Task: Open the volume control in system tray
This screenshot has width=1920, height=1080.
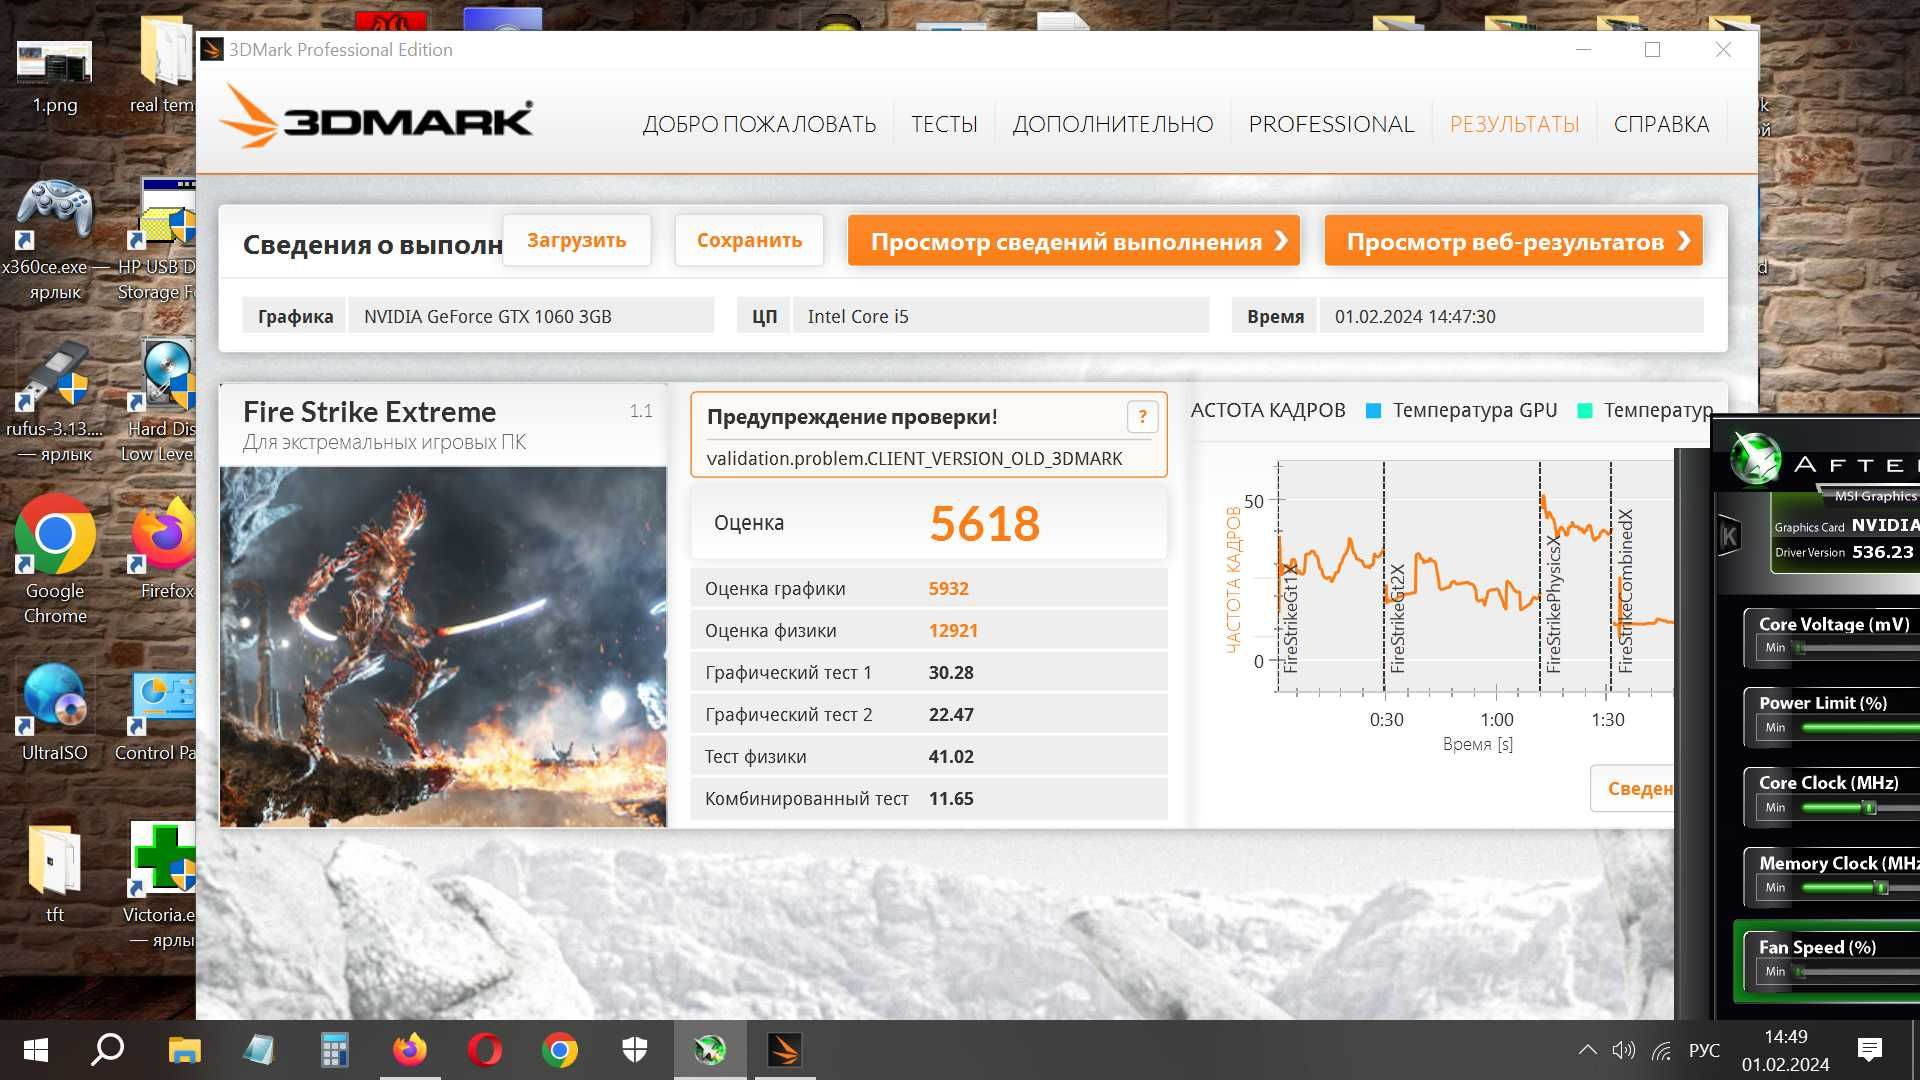Action: point(1623,1050)
